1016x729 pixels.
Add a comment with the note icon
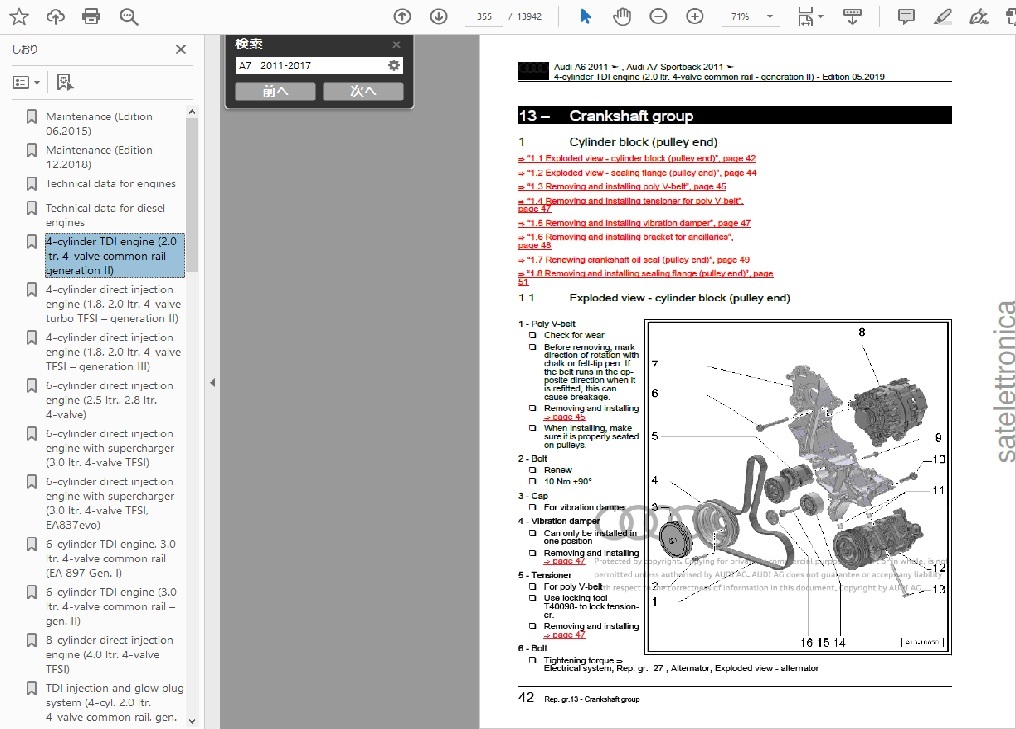coord(906,16)
